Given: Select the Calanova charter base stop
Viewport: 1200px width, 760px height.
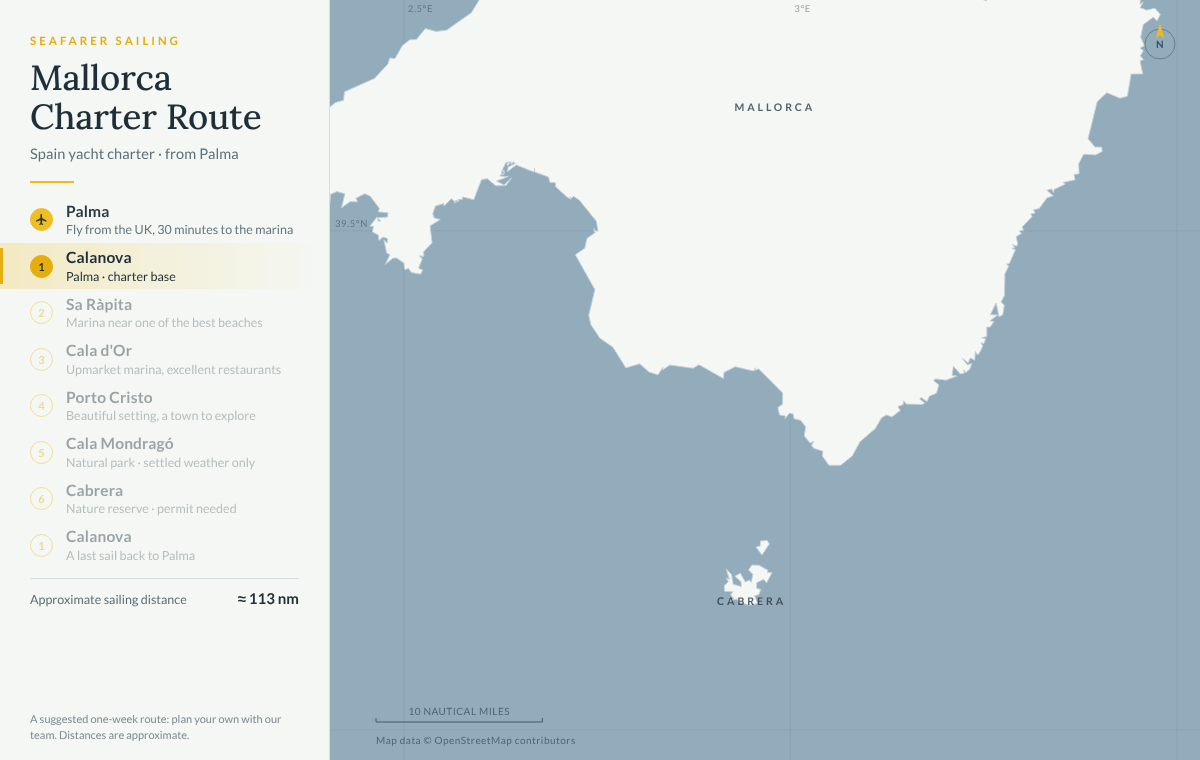Looking at the screenshot, I should click(x=164, y=266).
